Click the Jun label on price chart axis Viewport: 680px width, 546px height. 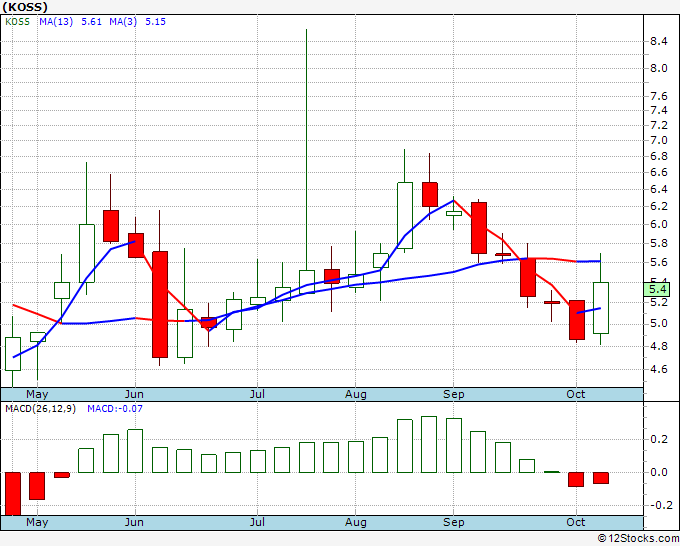[x=134, y=394]
